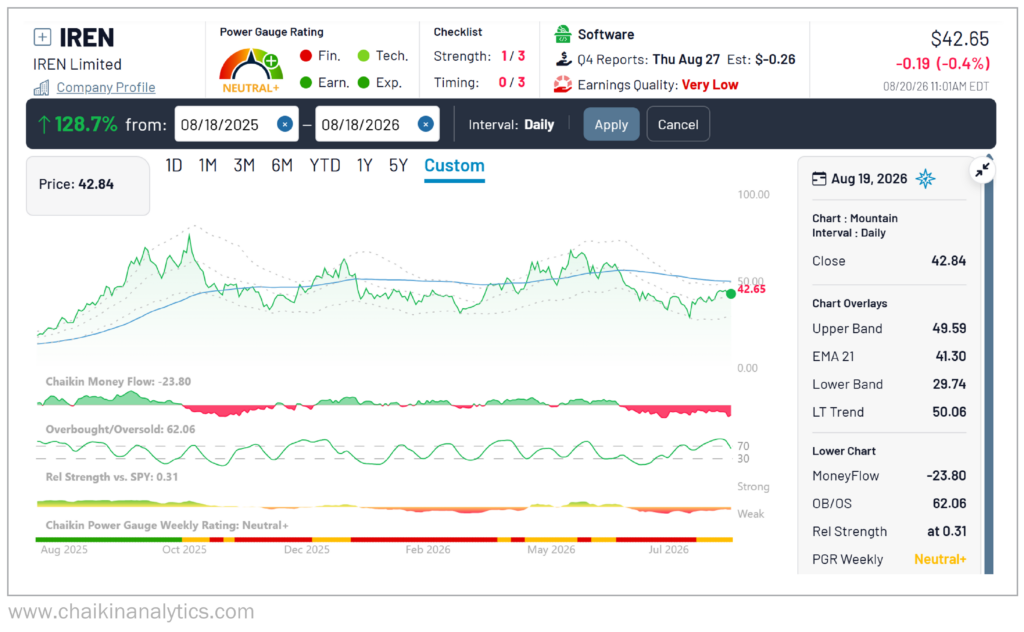
Task: Click the Rel Strength at 0.31 panel value
Action: coord(946,531)
